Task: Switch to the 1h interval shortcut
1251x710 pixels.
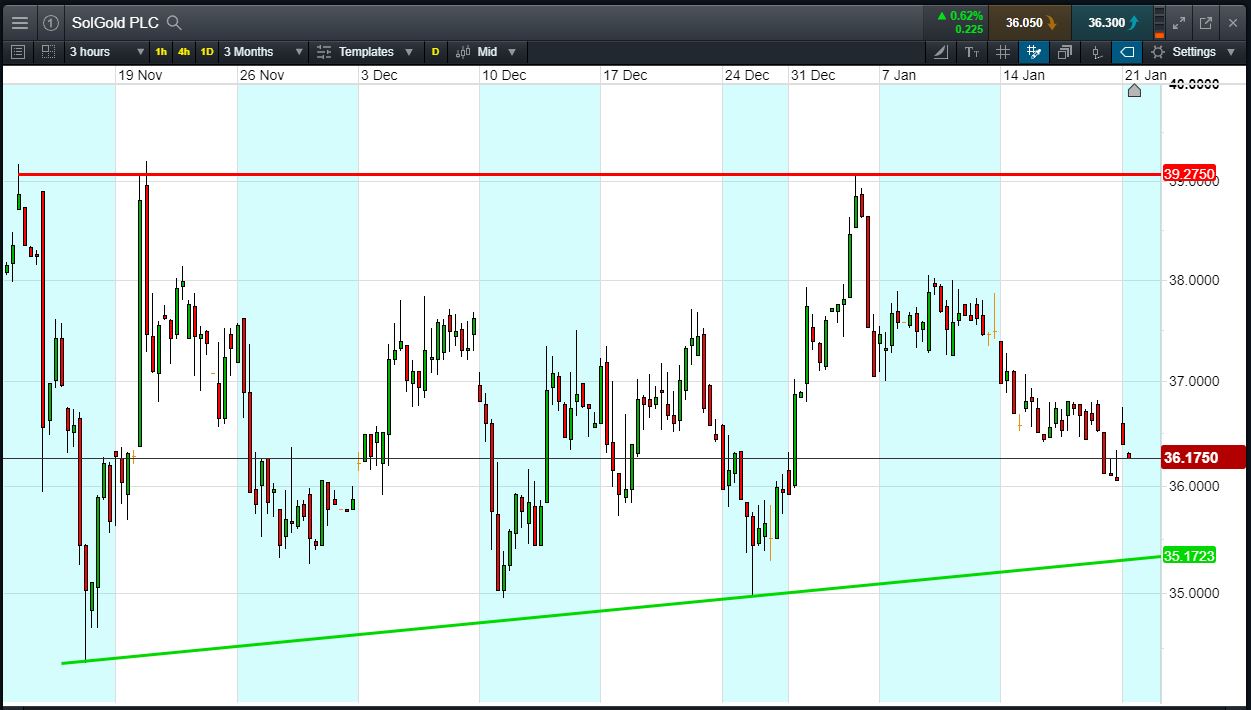Action: click(161, 51)
